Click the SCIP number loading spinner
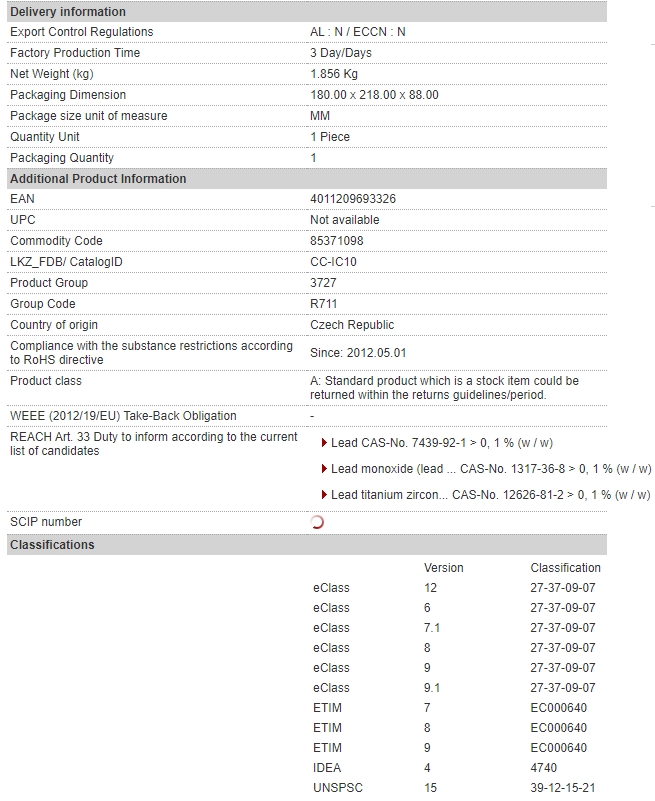655x801 pixels. coord(317,522)
